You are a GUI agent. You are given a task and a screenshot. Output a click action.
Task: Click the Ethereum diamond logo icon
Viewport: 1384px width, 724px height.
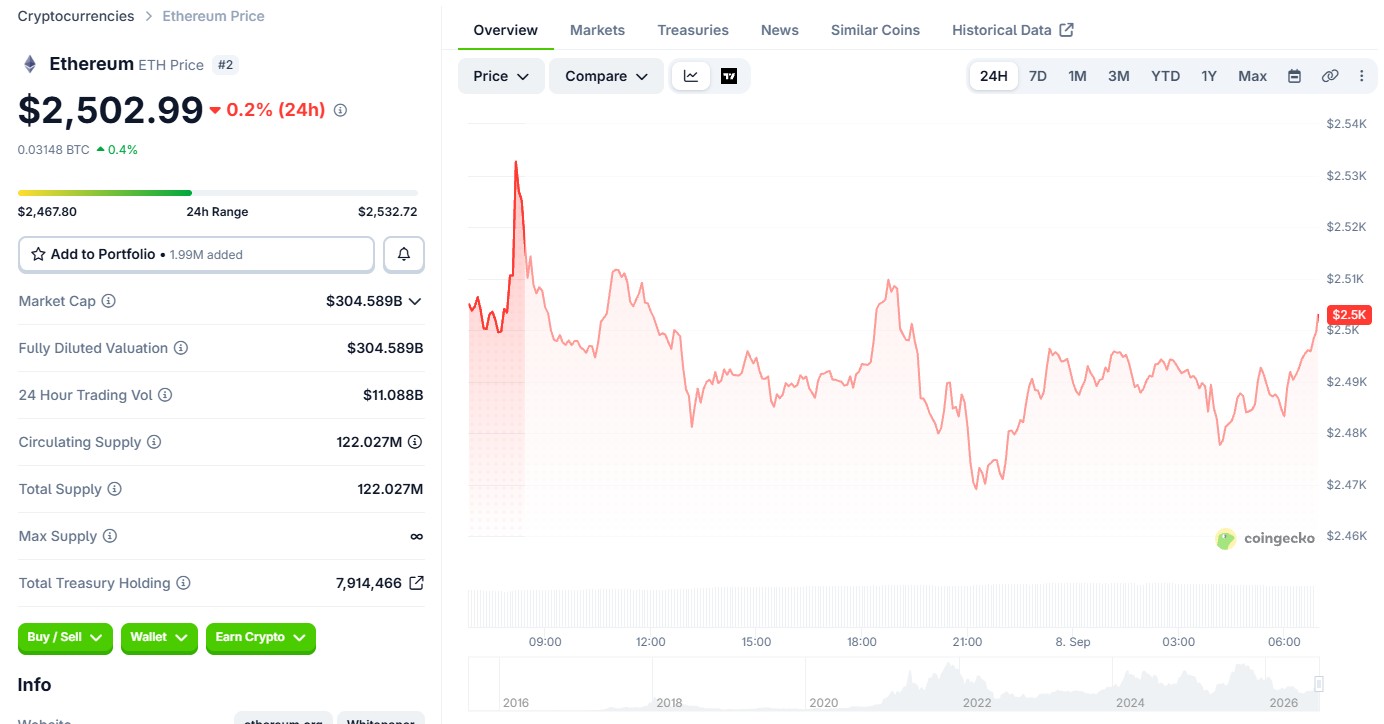30,64
